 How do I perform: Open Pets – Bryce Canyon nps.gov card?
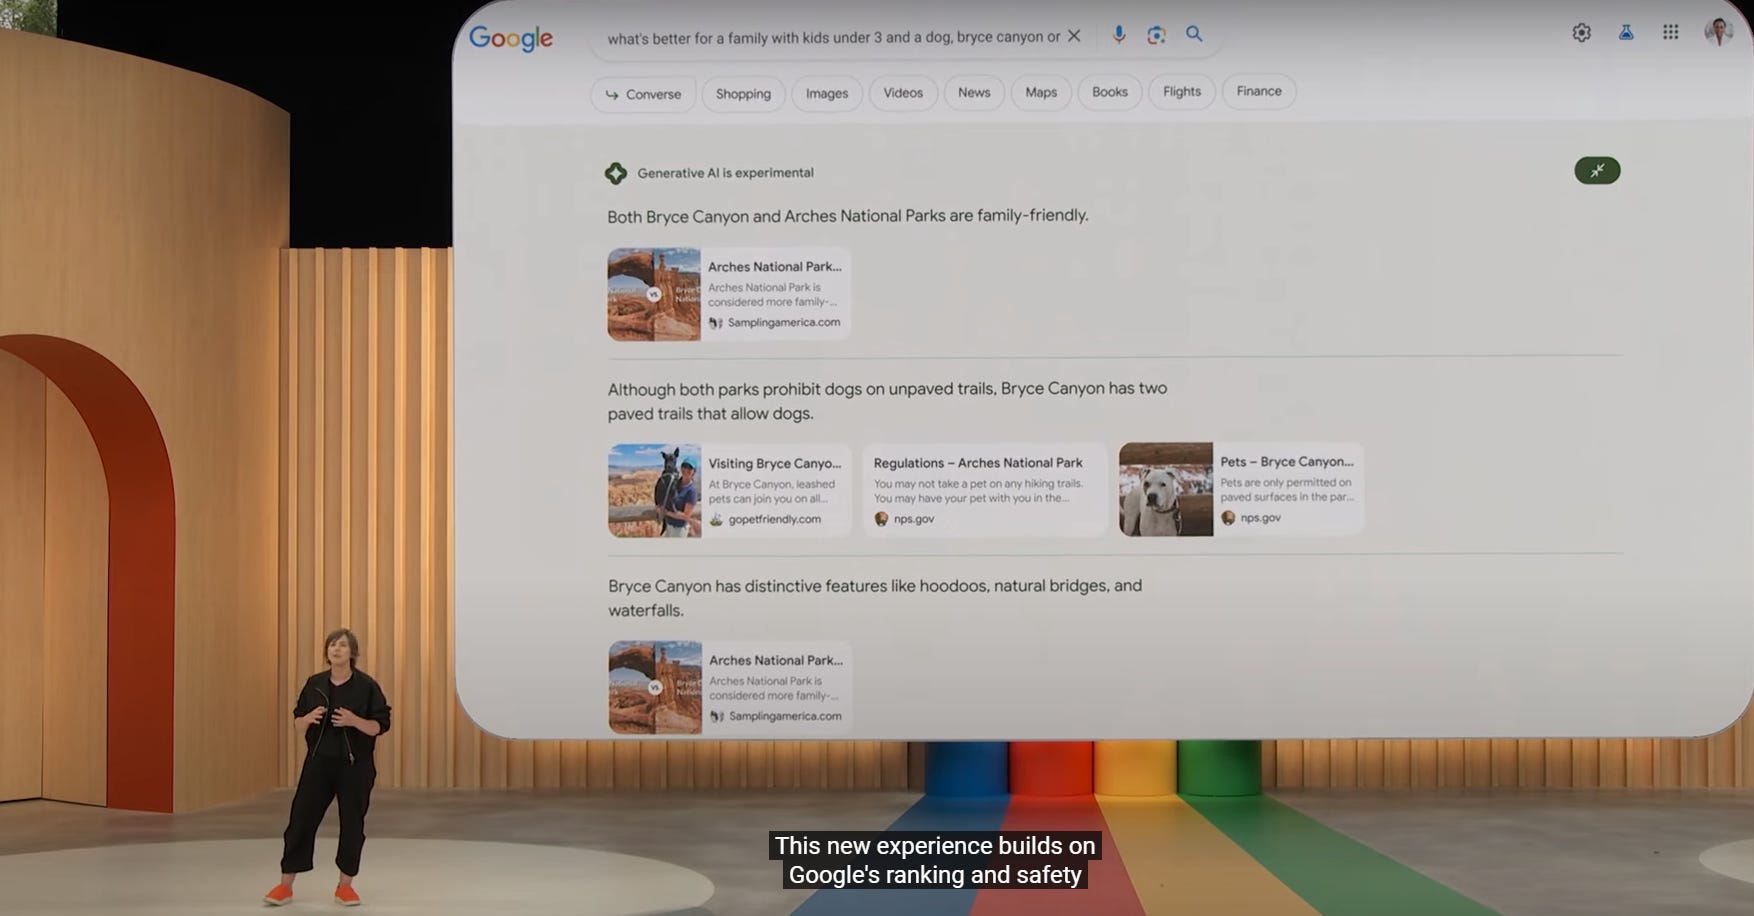tap(1241, 489)
